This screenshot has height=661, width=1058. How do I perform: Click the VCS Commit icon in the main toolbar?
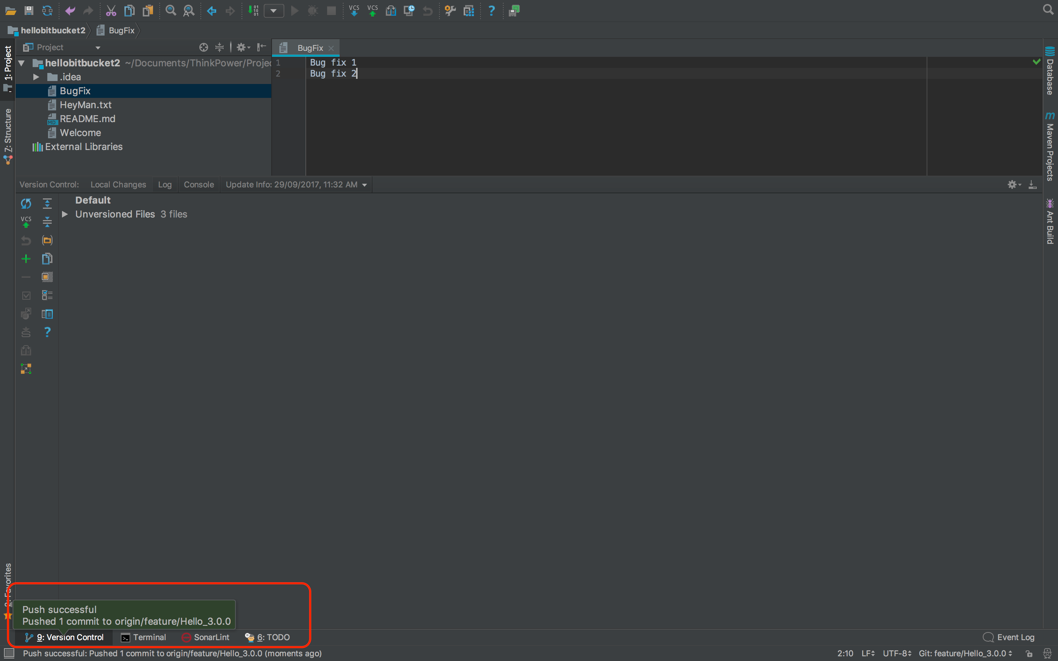(x=372, y=11)
